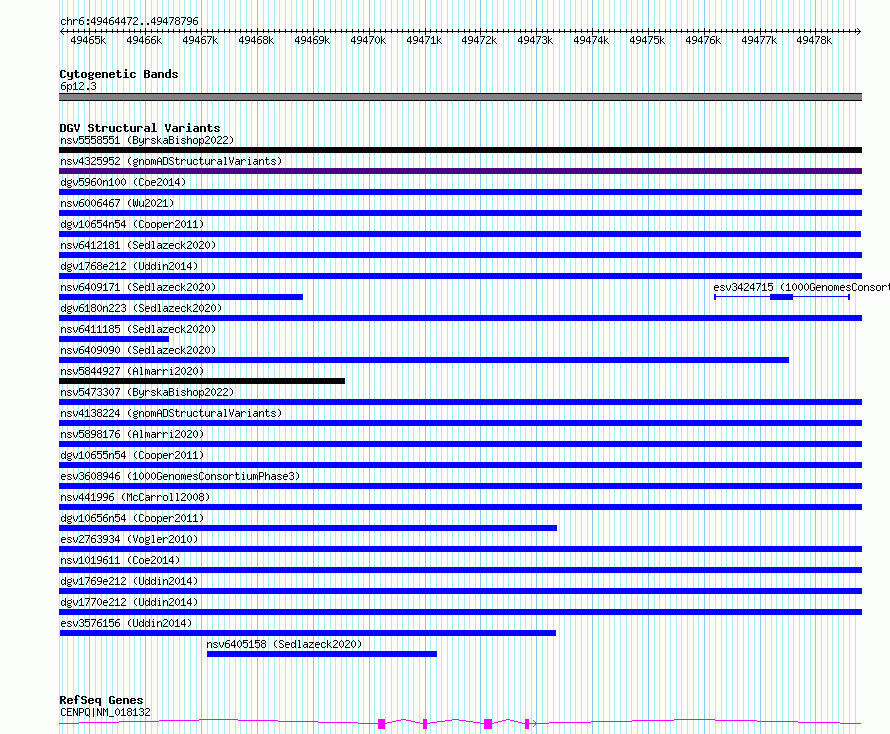This screenshot has width=890, height=734.
Task: Click nsv5898176 (Almarri2020) label
Action: coord(132,434)
